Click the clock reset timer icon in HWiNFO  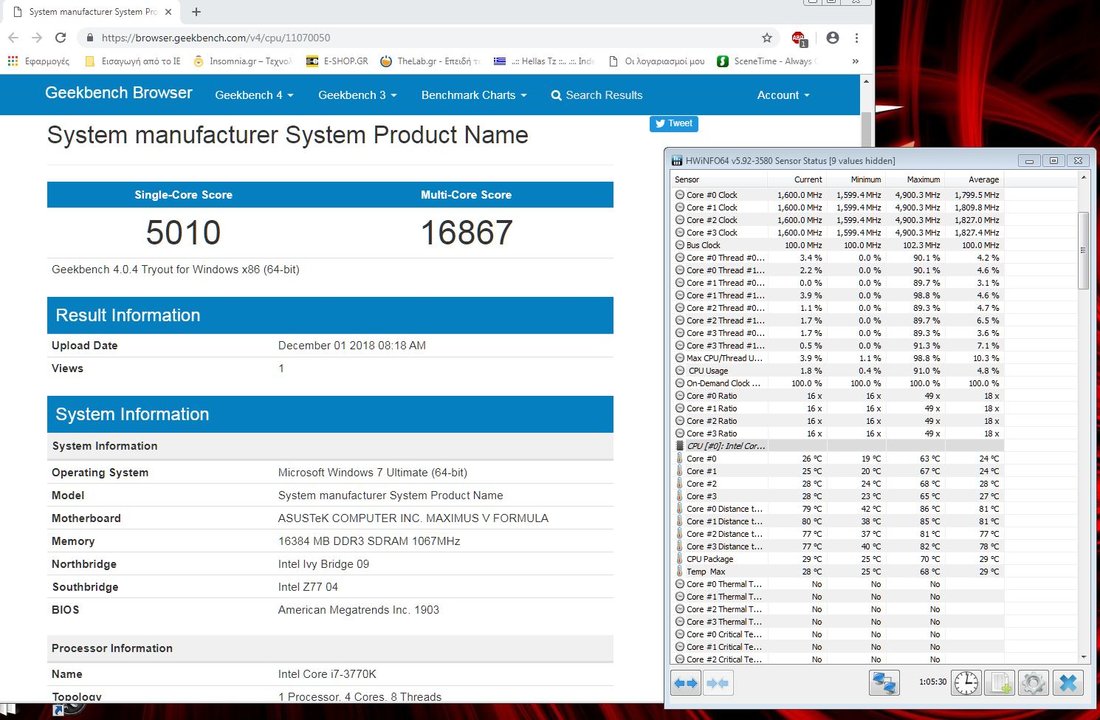point(966,683)
